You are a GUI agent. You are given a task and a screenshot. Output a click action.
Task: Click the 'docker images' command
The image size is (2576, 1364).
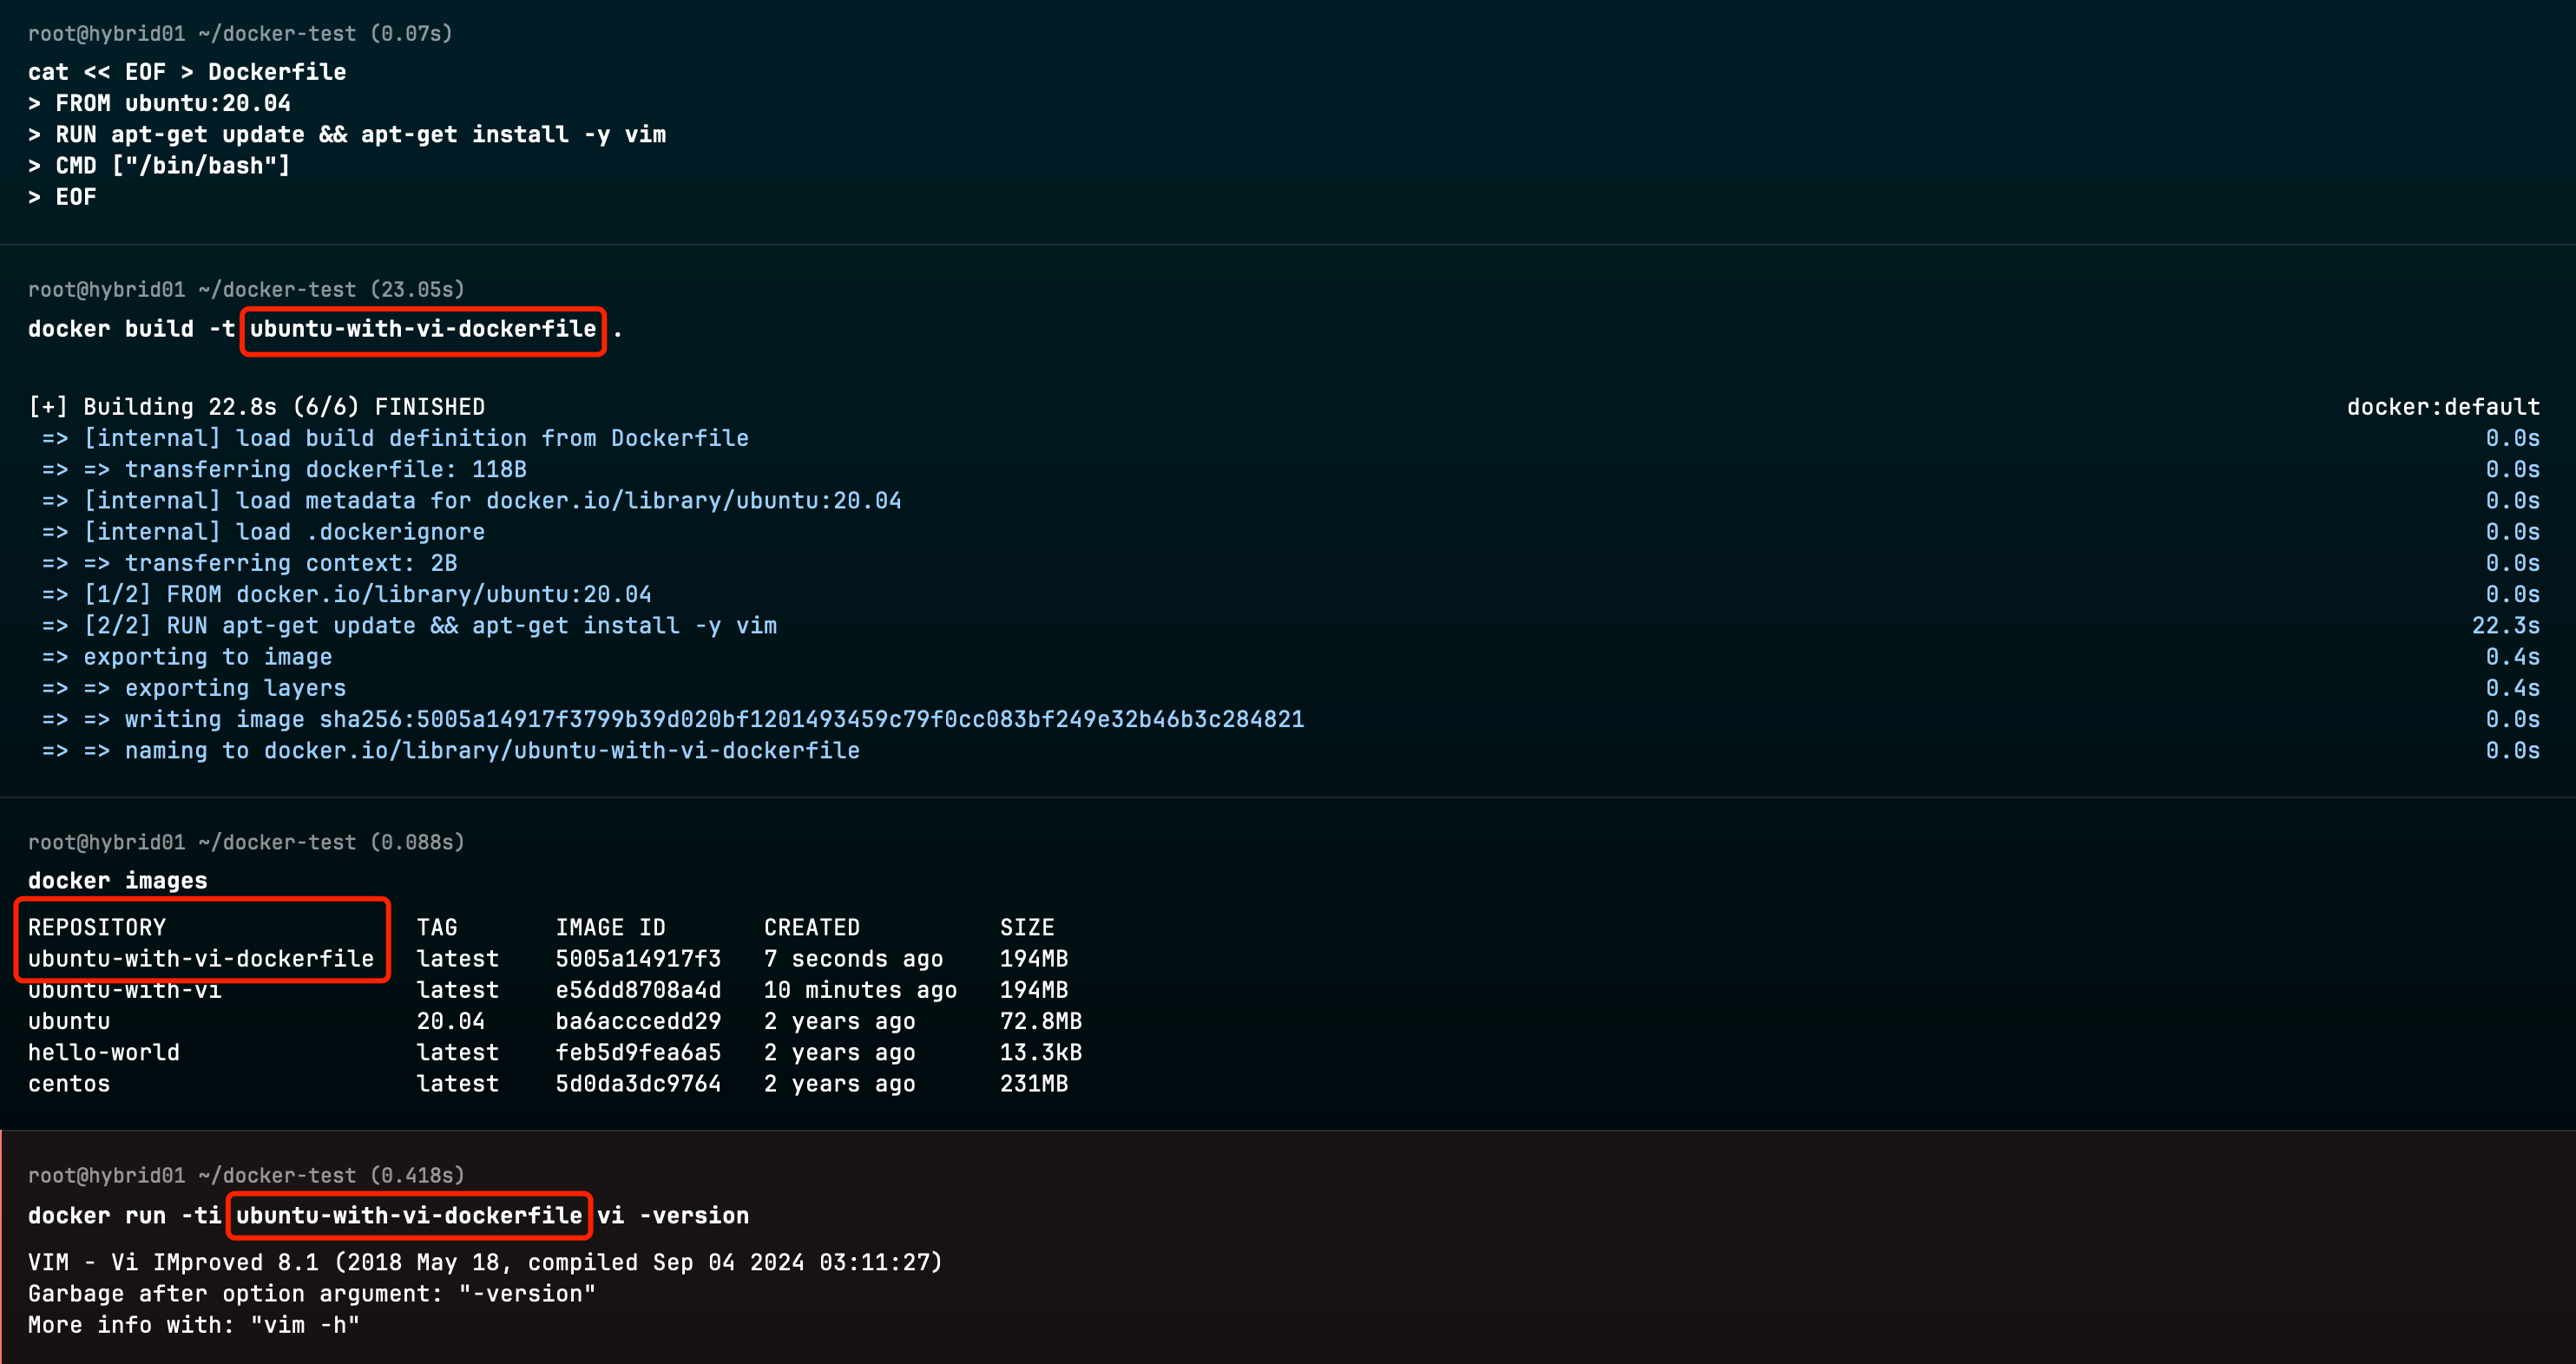point(117,881)
